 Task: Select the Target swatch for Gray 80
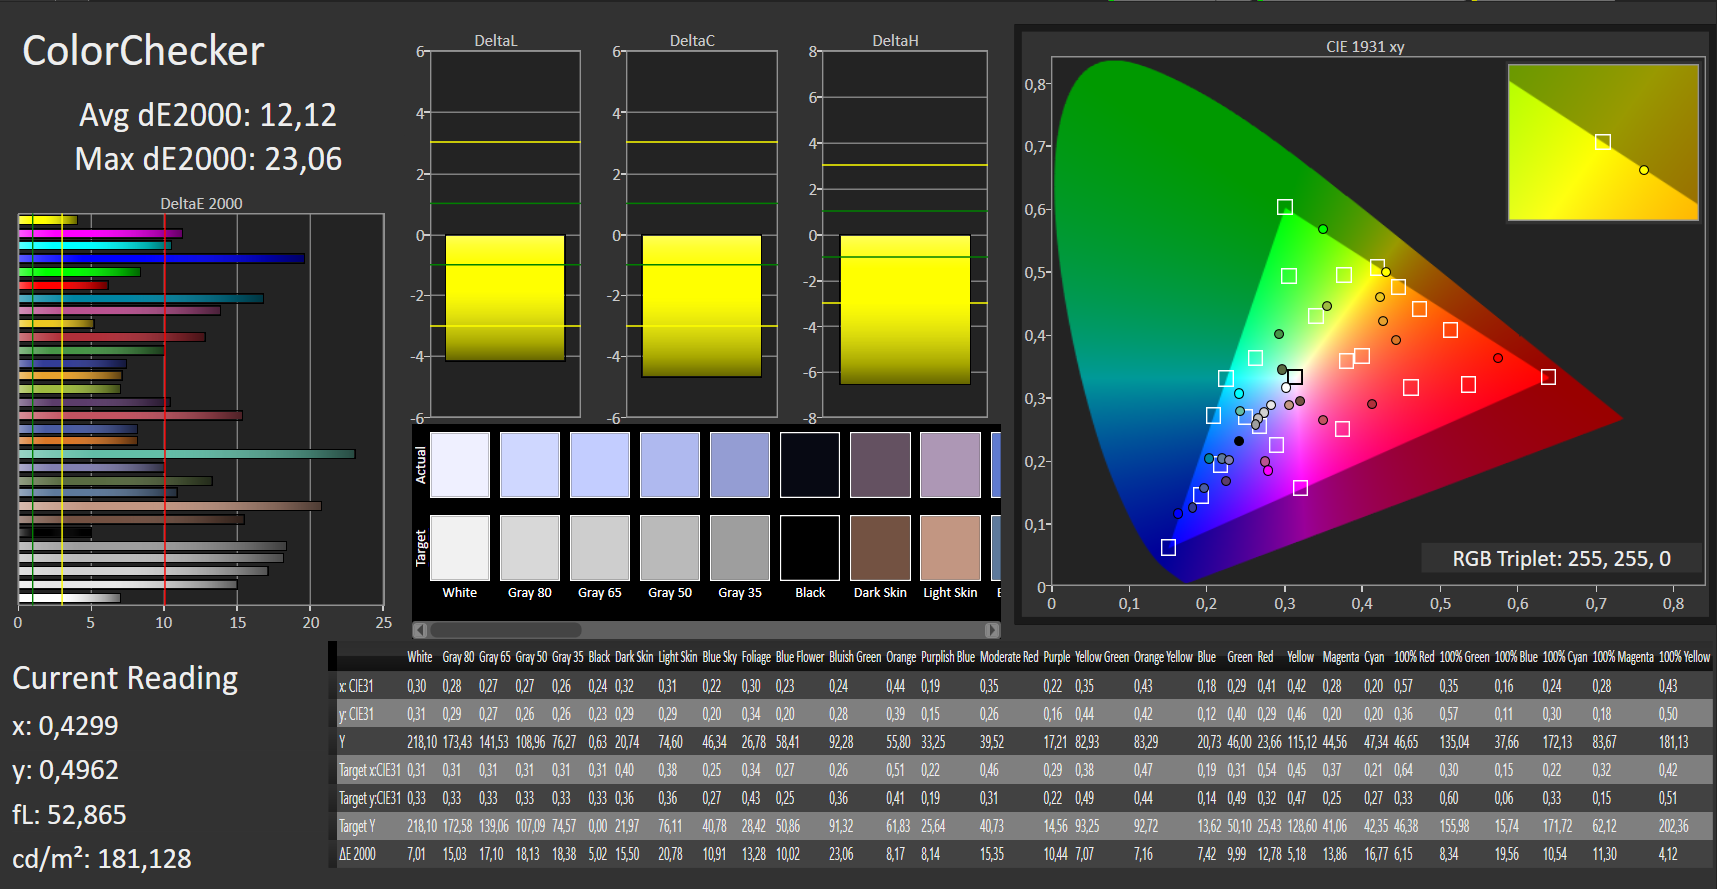[x=530, y=548]
